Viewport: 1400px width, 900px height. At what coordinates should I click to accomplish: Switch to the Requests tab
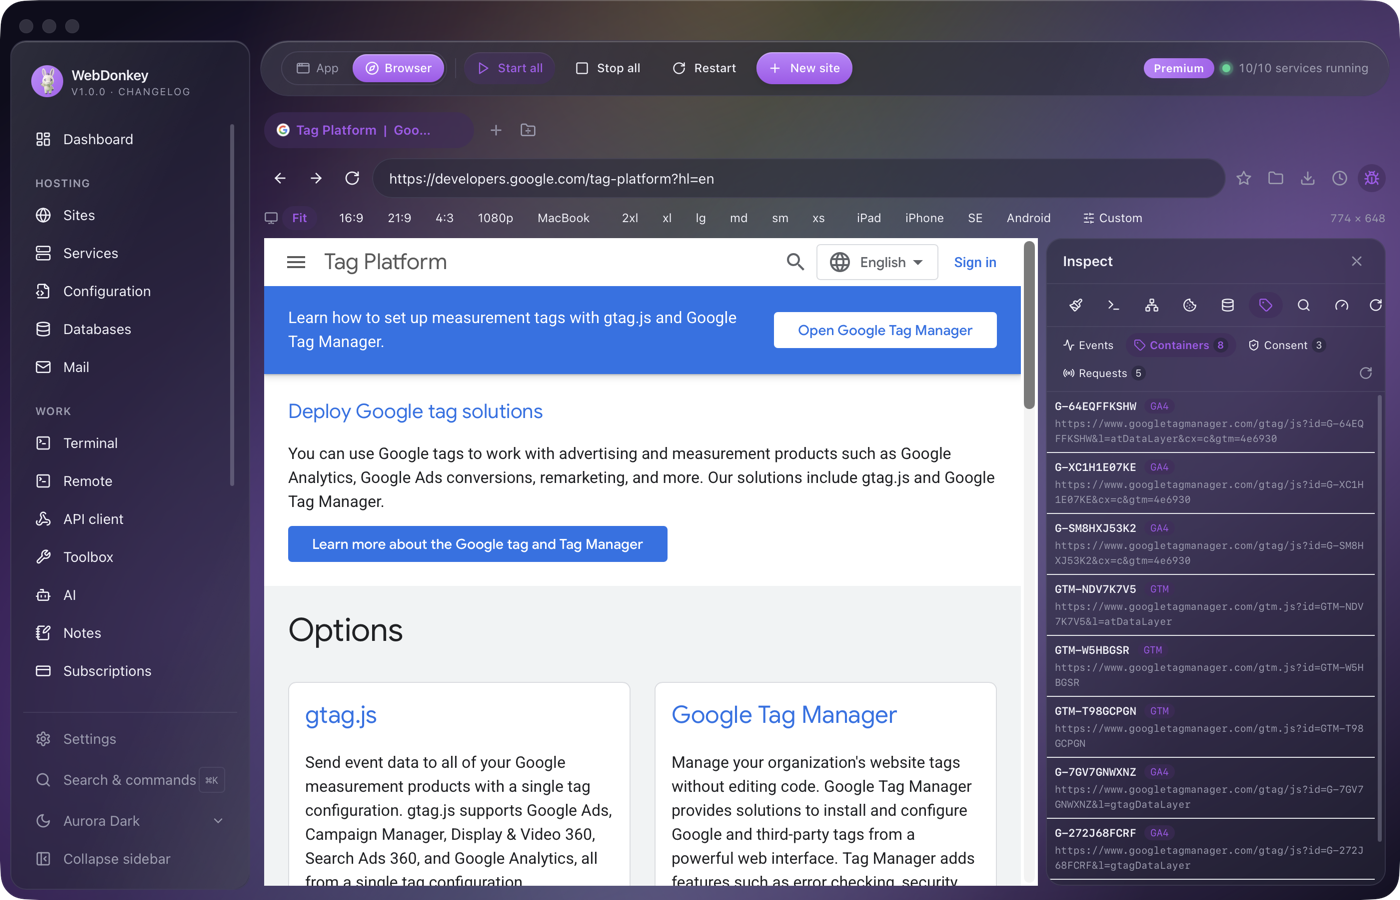click(x=1103, y=373)
